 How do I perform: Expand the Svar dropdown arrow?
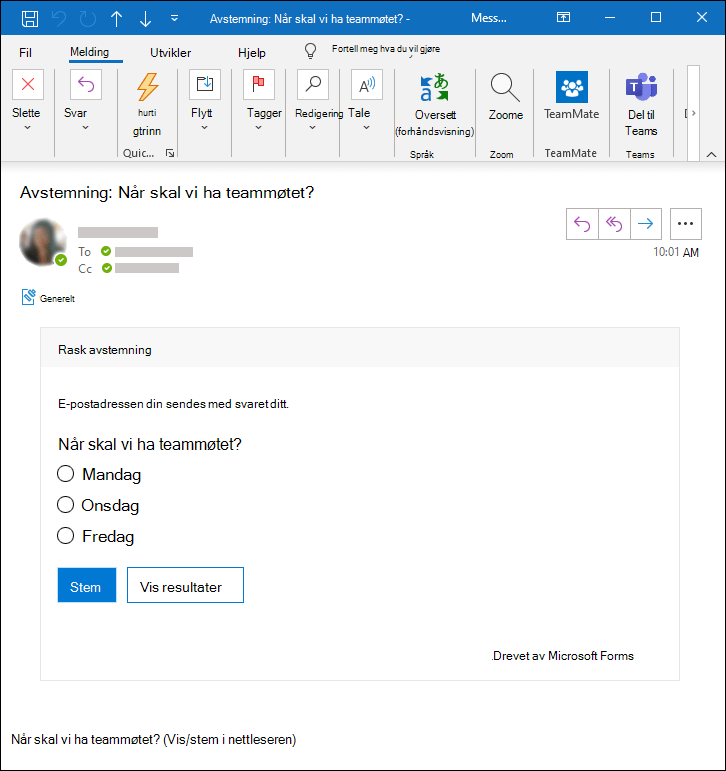[86, 127]
